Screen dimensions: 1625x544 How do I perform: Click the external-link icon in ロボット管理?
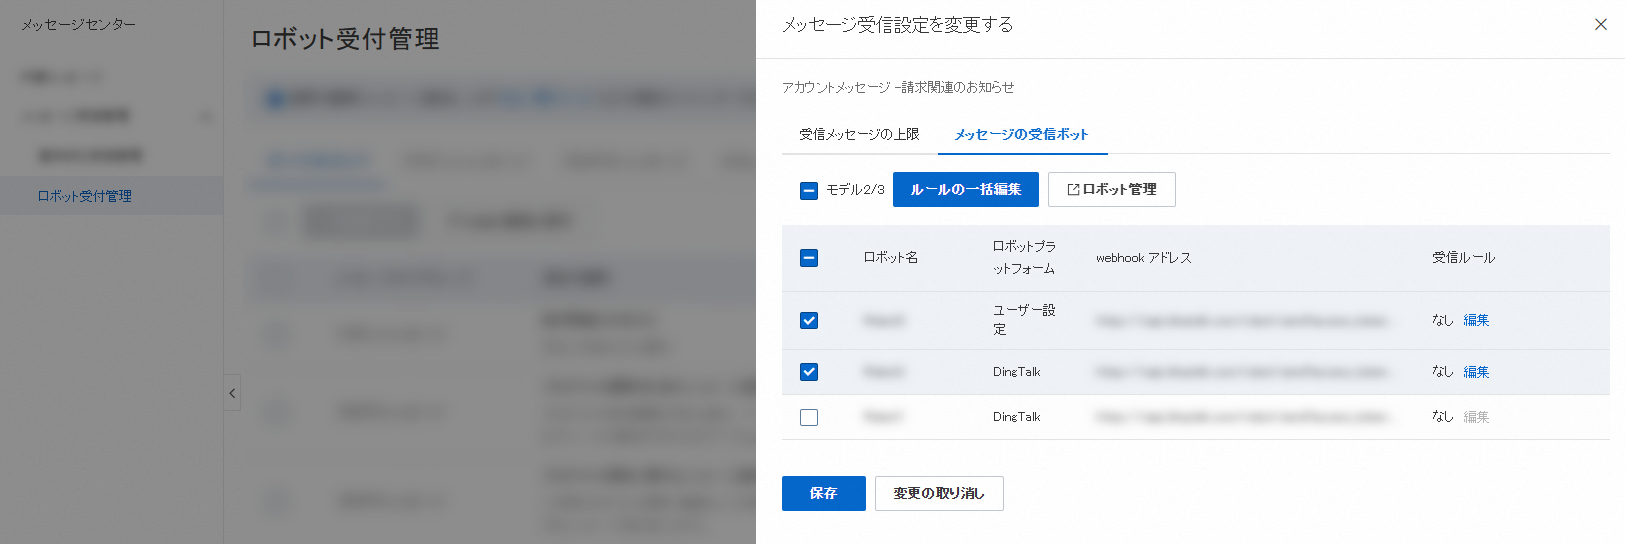pyautogui.click(x=1073, y=189)
